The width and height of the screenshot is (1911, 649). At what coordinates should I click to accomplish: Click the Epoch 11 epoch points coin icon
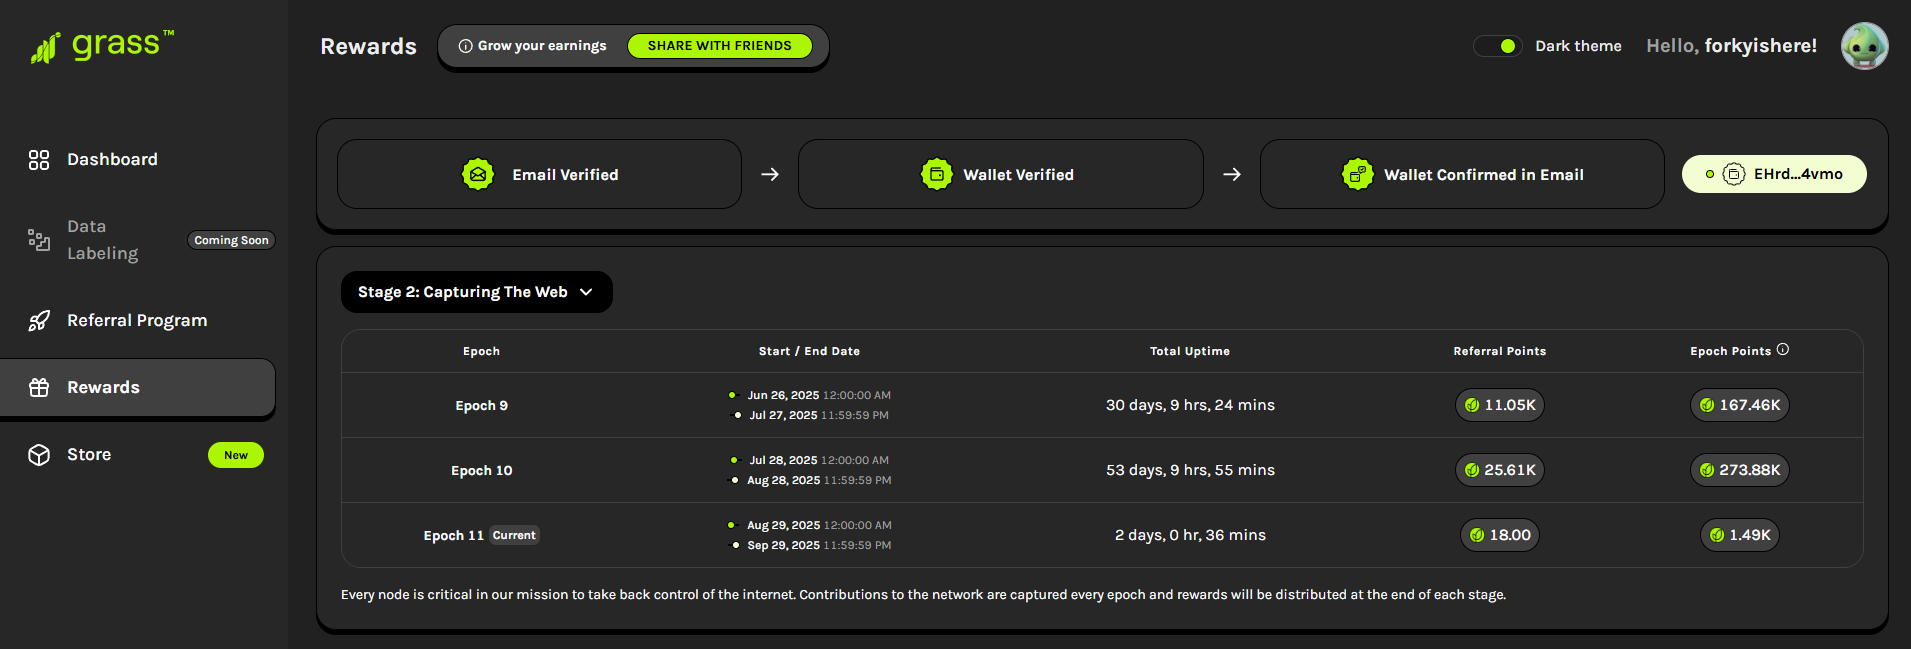point(1717,535)
